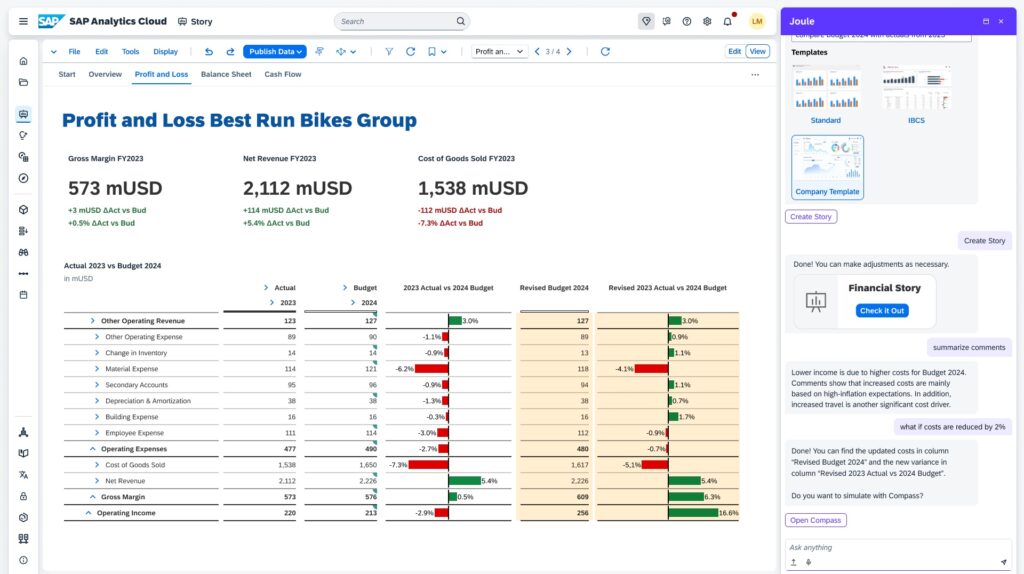Viewport: 1024px width, 574px height.
Task: Switch to Edit mode toggle
Action: tap(735, 51)
